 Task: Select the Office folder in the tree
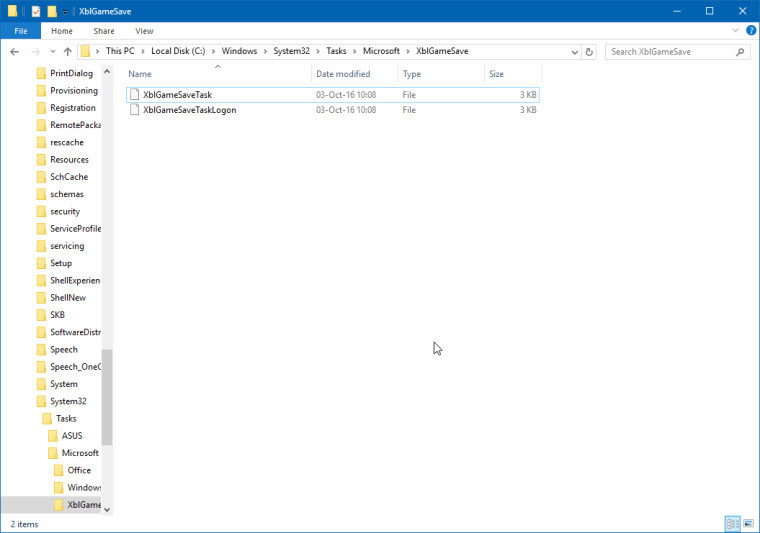79,470
